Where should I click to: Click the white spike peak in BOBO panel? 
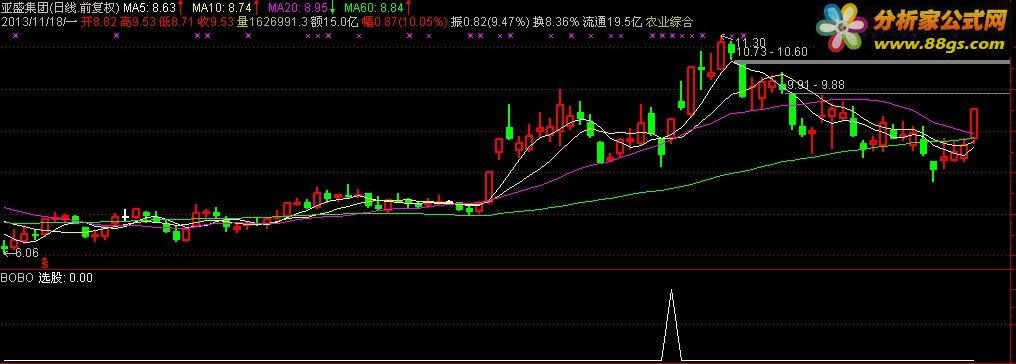coord(671,291)
